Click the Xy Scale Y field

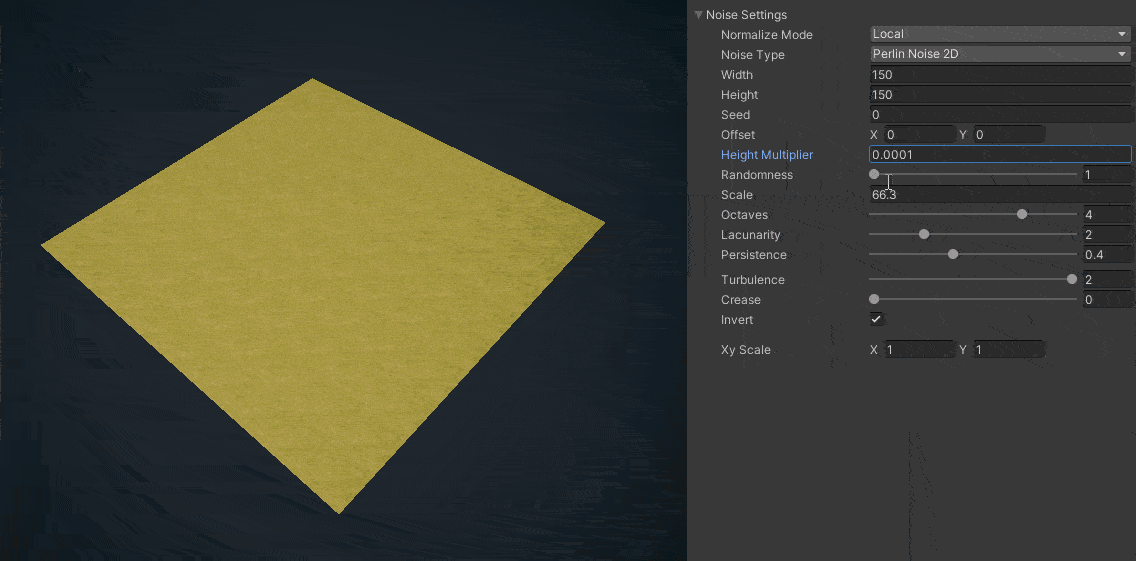1008,349
